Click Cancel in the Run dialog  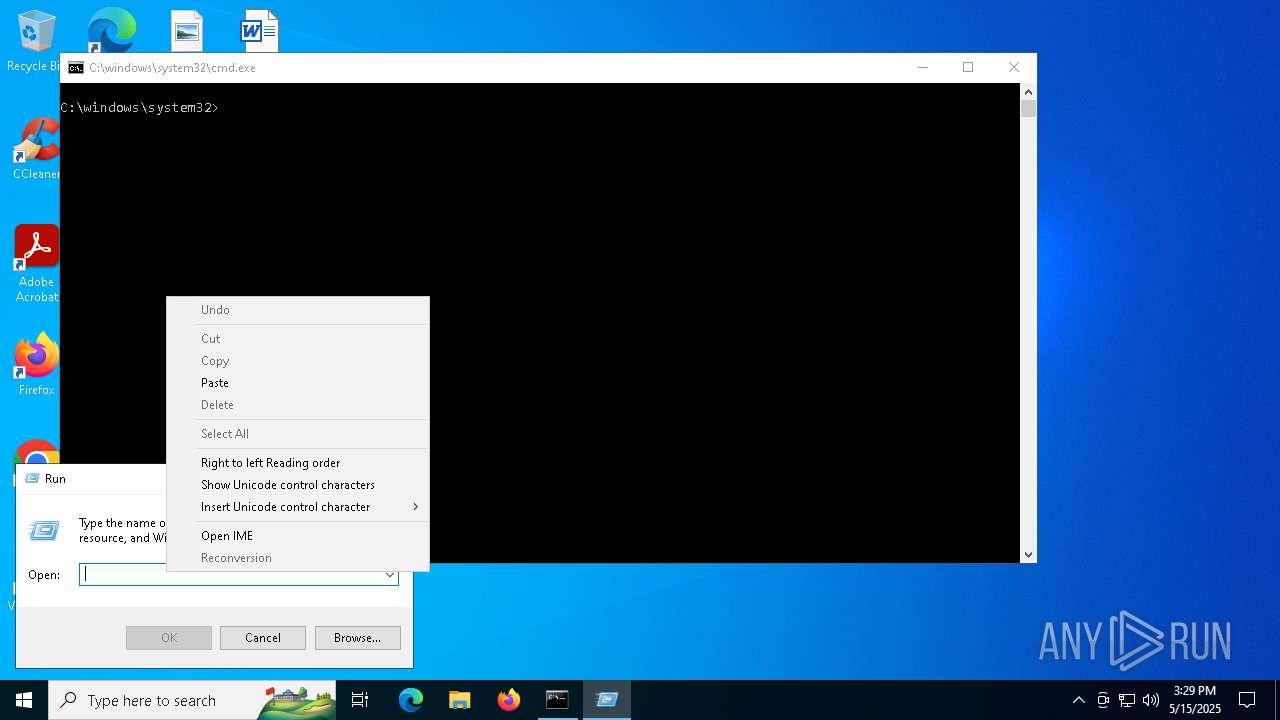263,638
